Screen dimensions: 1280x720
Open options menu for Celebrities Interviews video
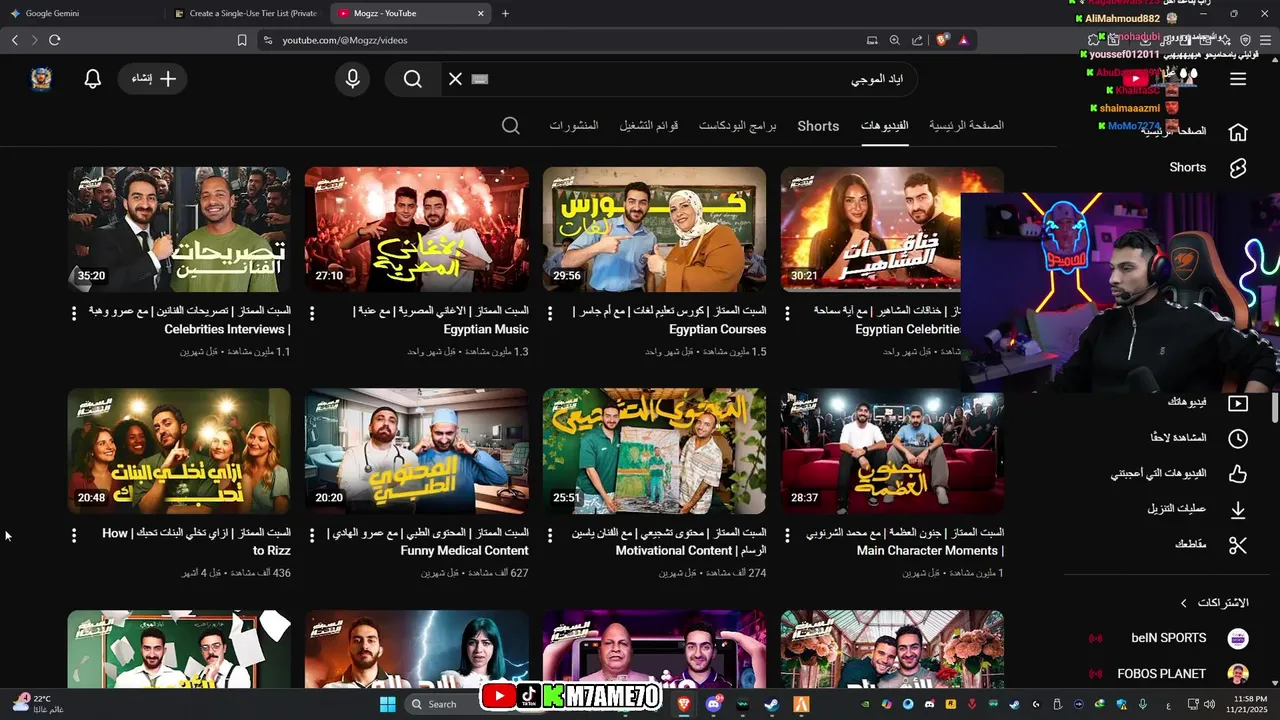[74, 313]
